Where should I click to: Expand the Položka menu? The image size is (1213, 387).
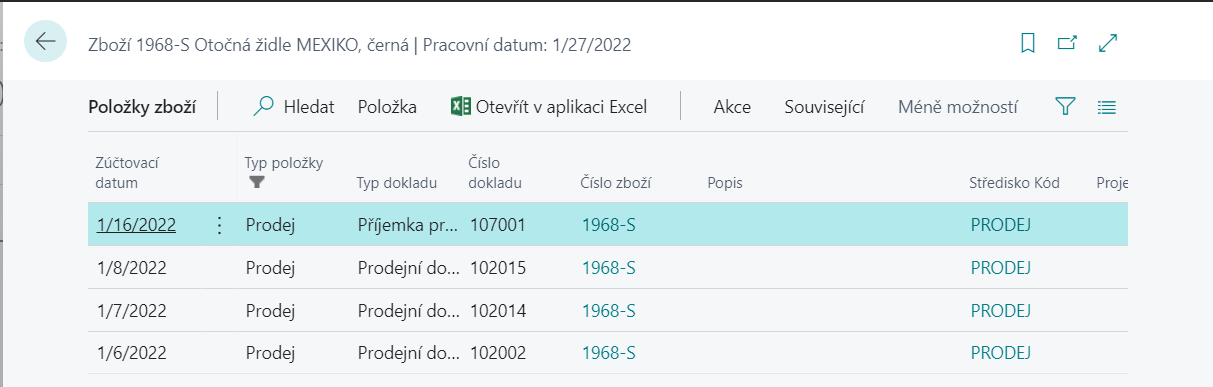tap(387, 107)
